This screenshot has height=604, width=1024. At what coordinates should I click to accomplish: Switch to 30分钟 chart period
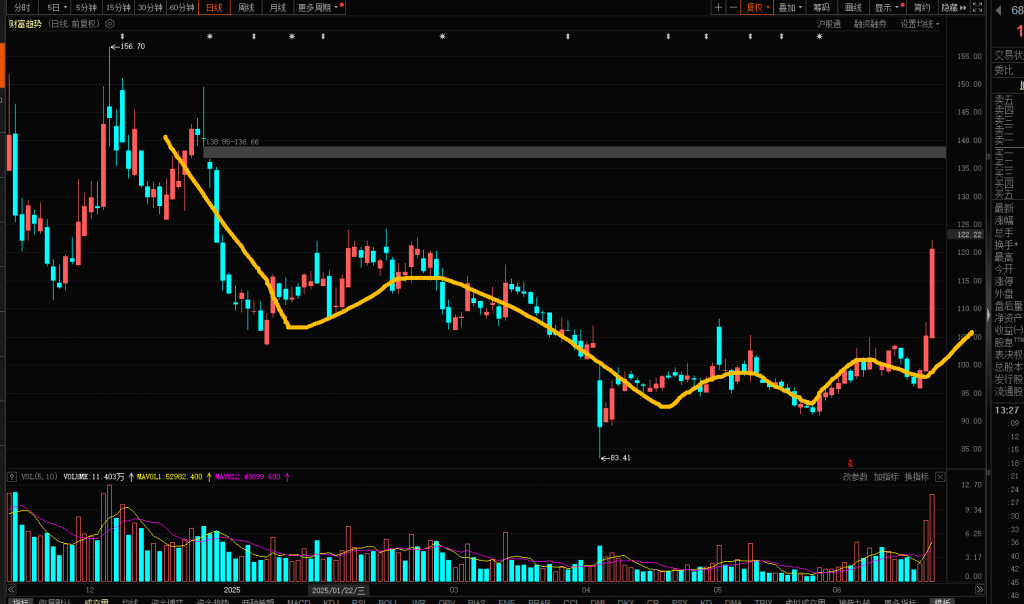150,7
